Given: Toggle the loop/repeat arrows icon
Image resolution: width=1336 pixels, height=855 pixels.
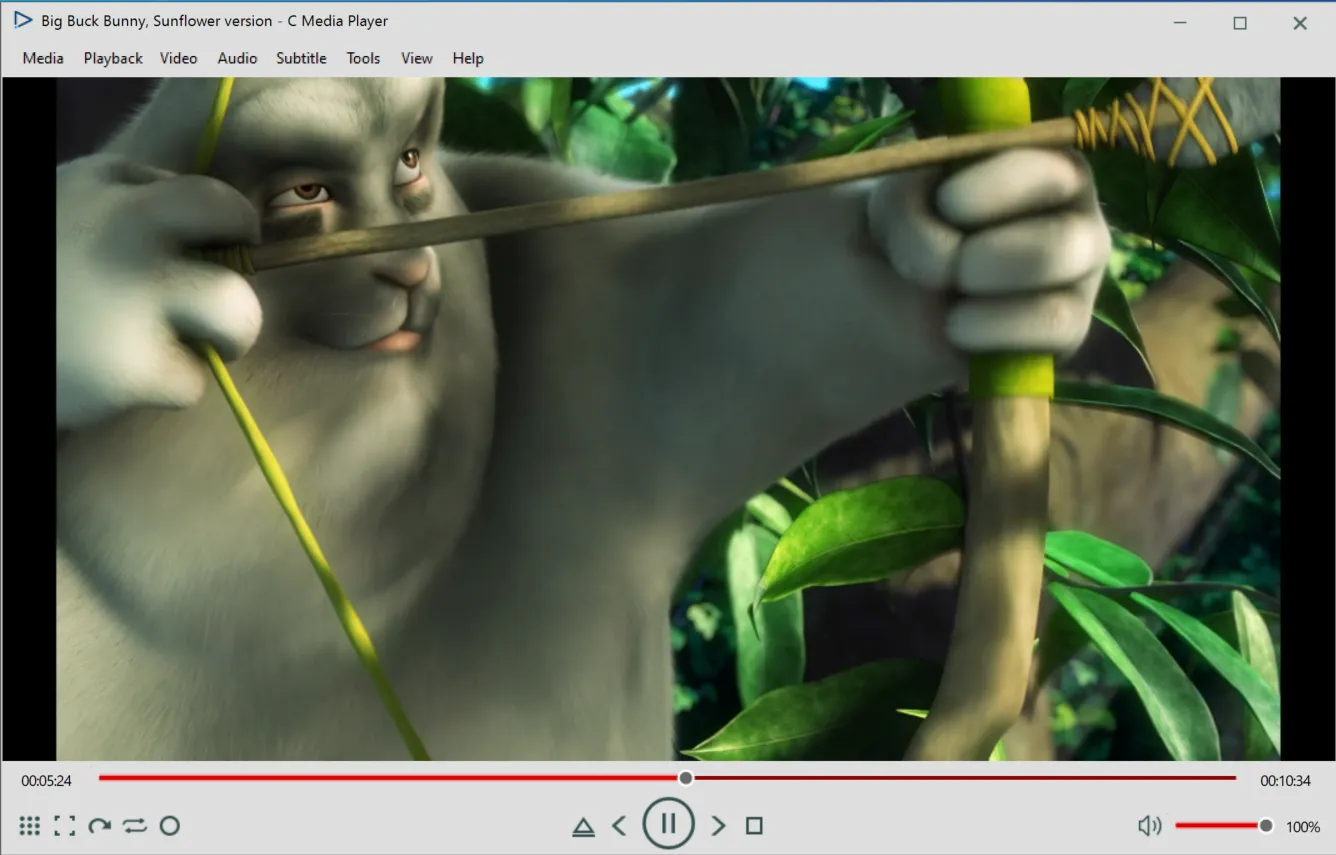Looking at the screenshot, I should coord(134,826).
